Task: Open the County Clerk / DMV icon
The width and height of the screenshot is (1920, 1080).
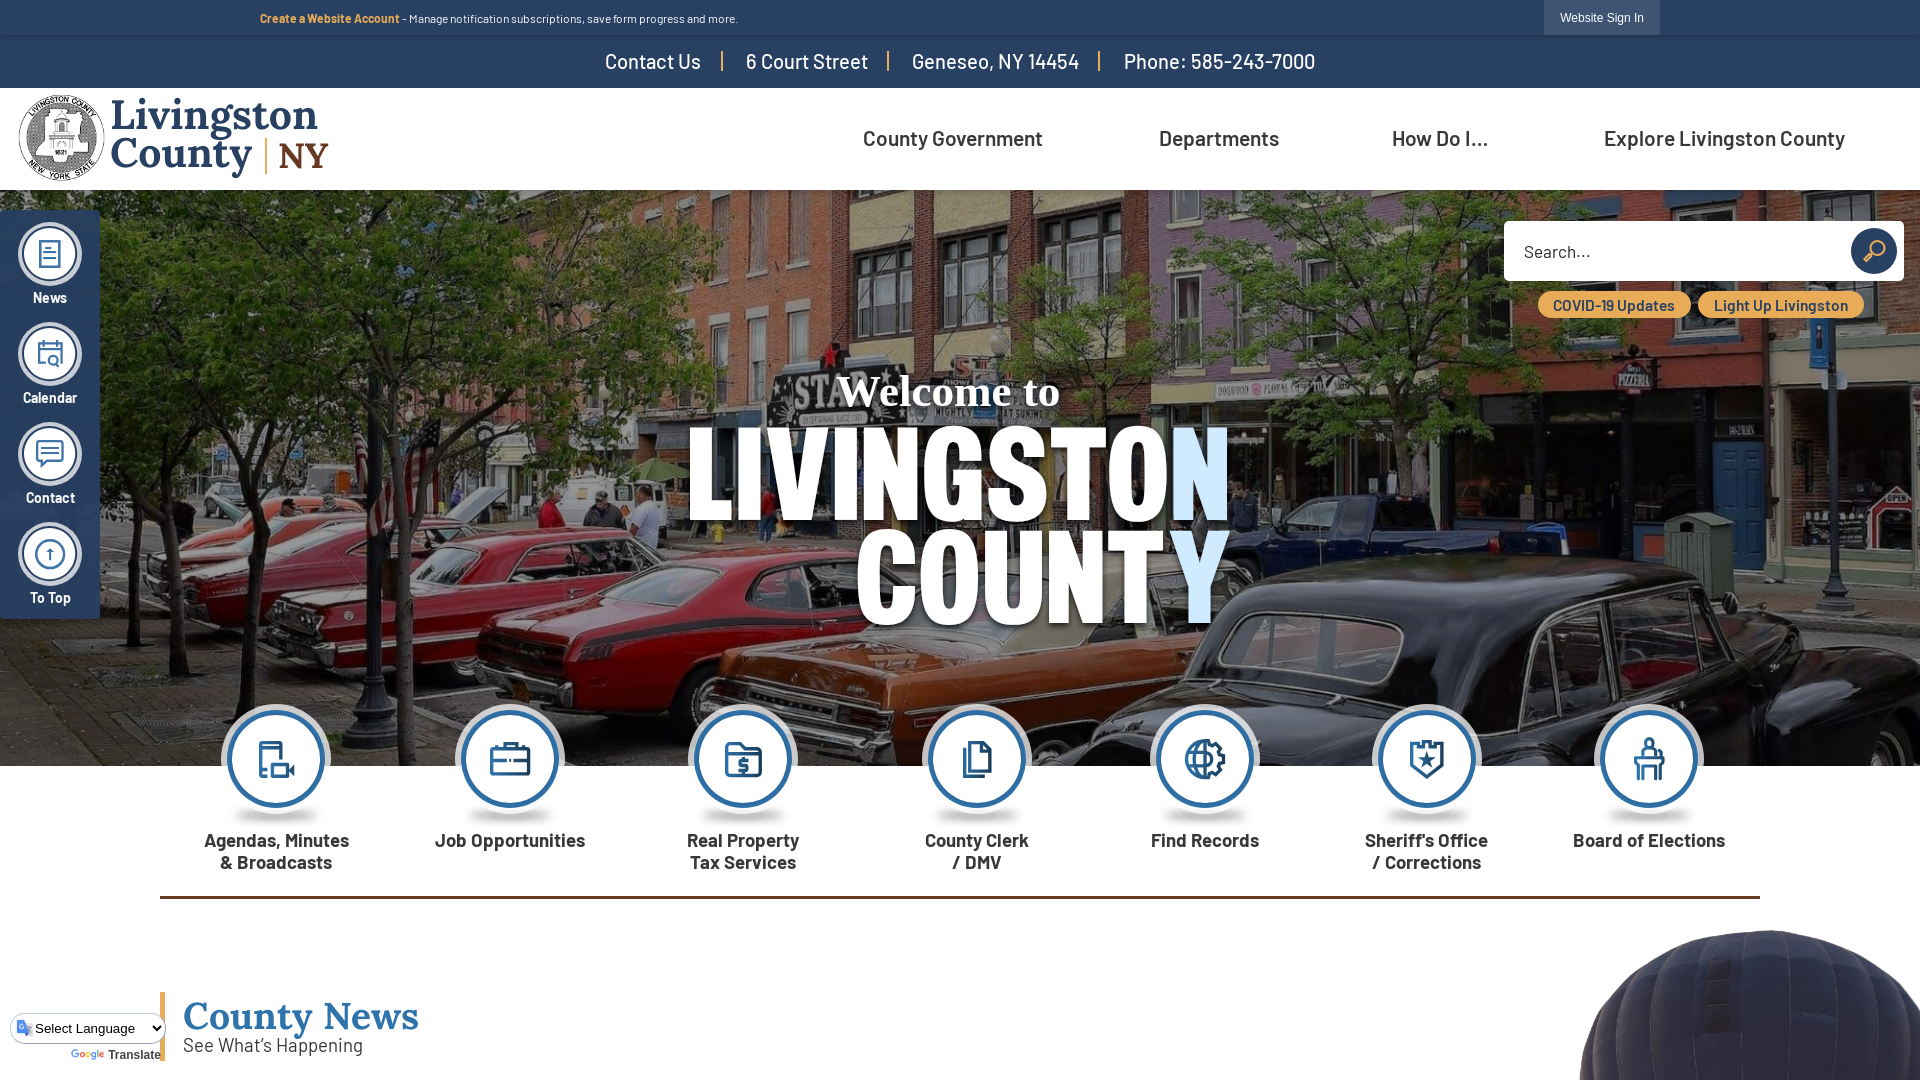Action: click(x=977, y=760)
